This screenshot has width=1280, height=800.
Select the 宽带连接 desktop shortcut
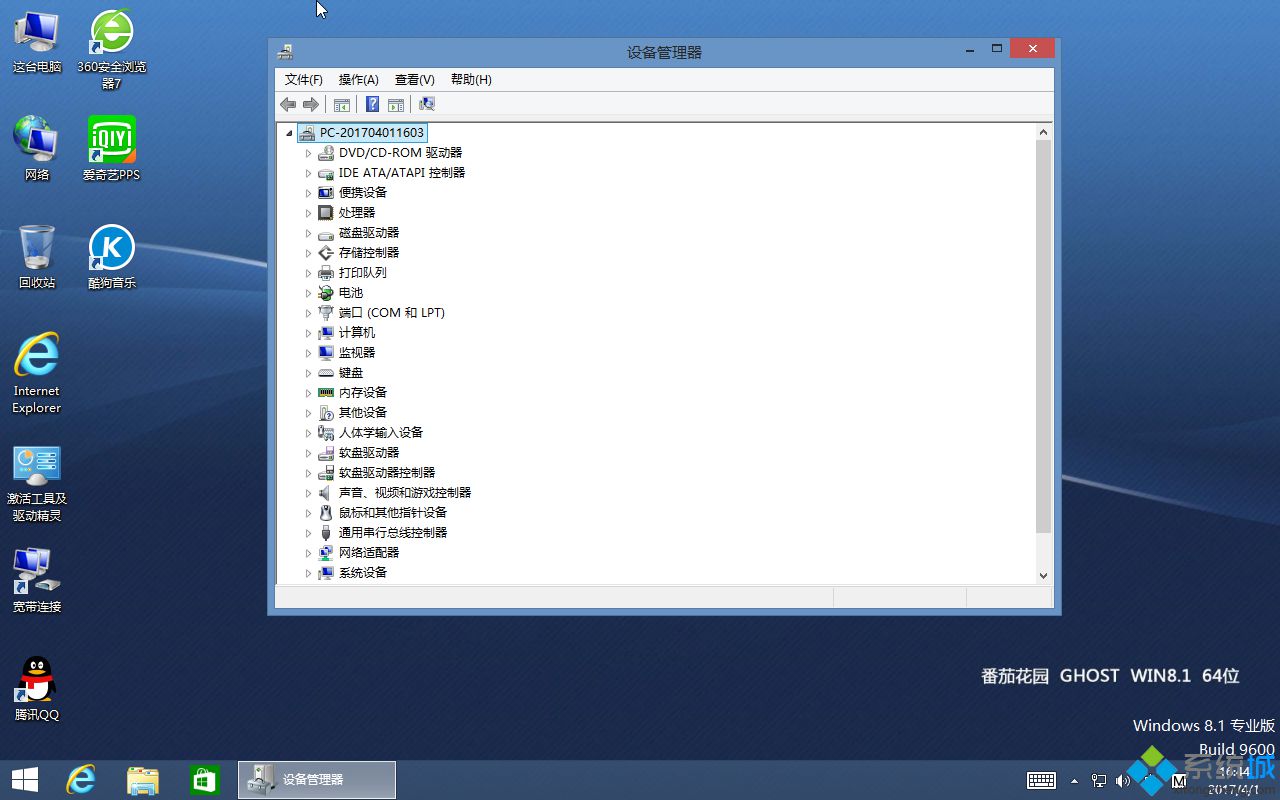37,580
